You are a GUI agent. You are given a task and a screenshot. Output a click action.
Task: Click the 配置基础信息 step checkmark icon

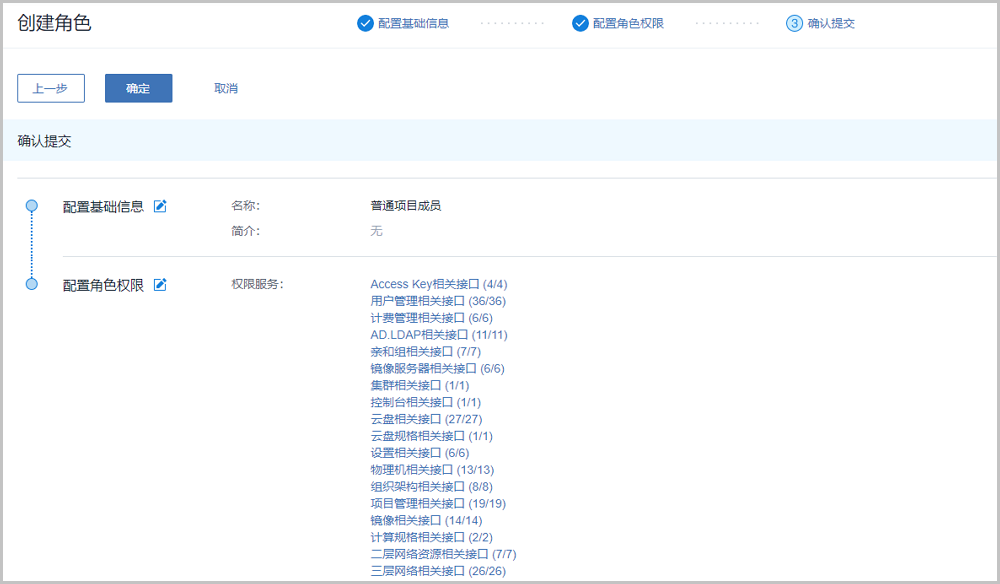pyautogui.click(x=365, y=23)
